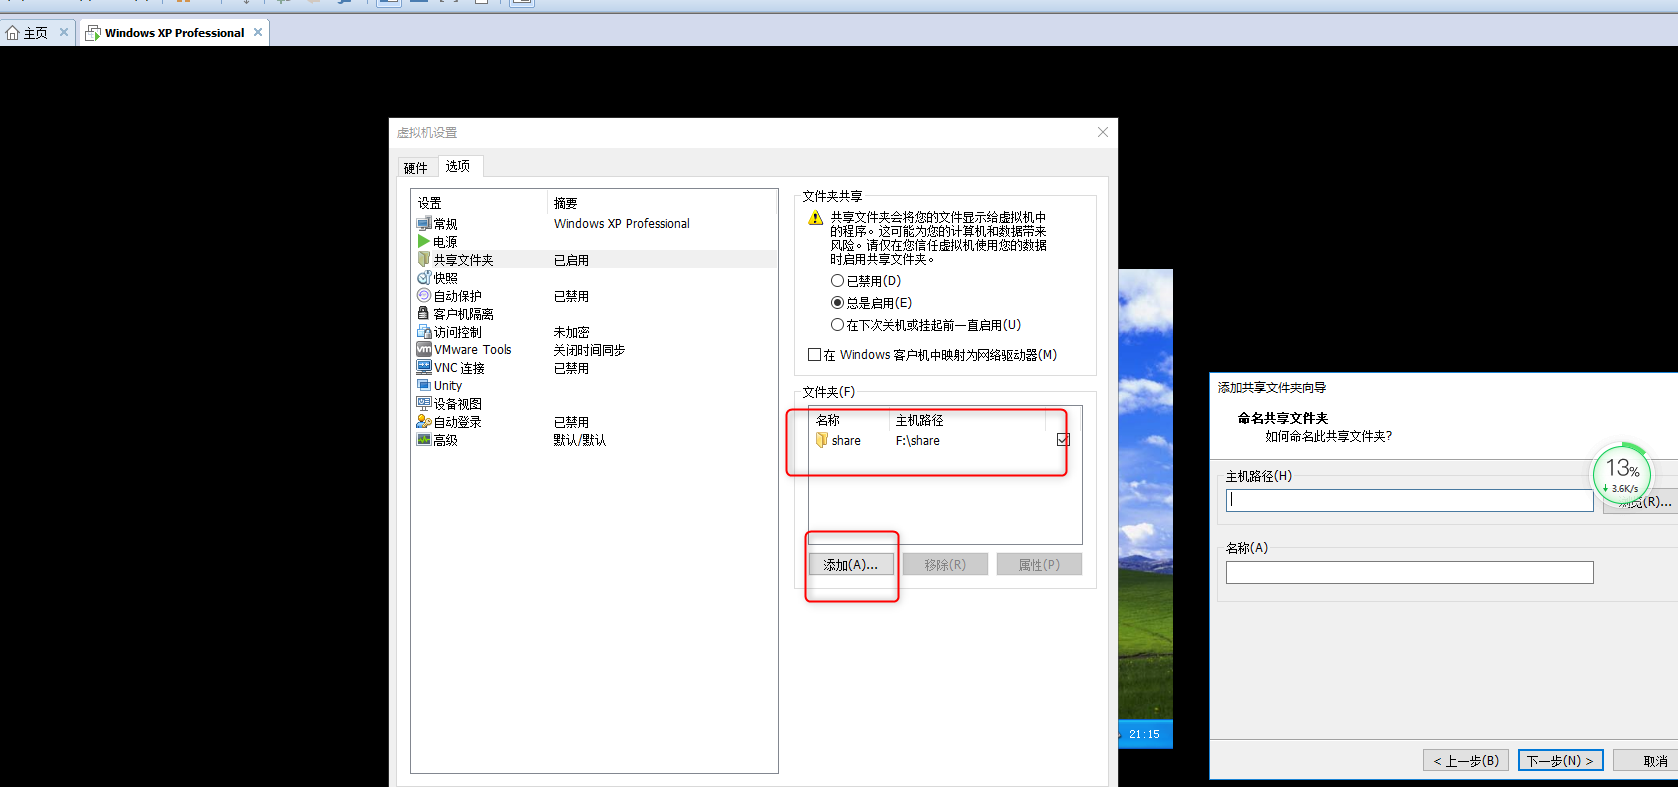This screenshot has width=1678, height=787.
Task: Click the 移除(R) button
Action: pyautogui.click(x=945, y=565)
